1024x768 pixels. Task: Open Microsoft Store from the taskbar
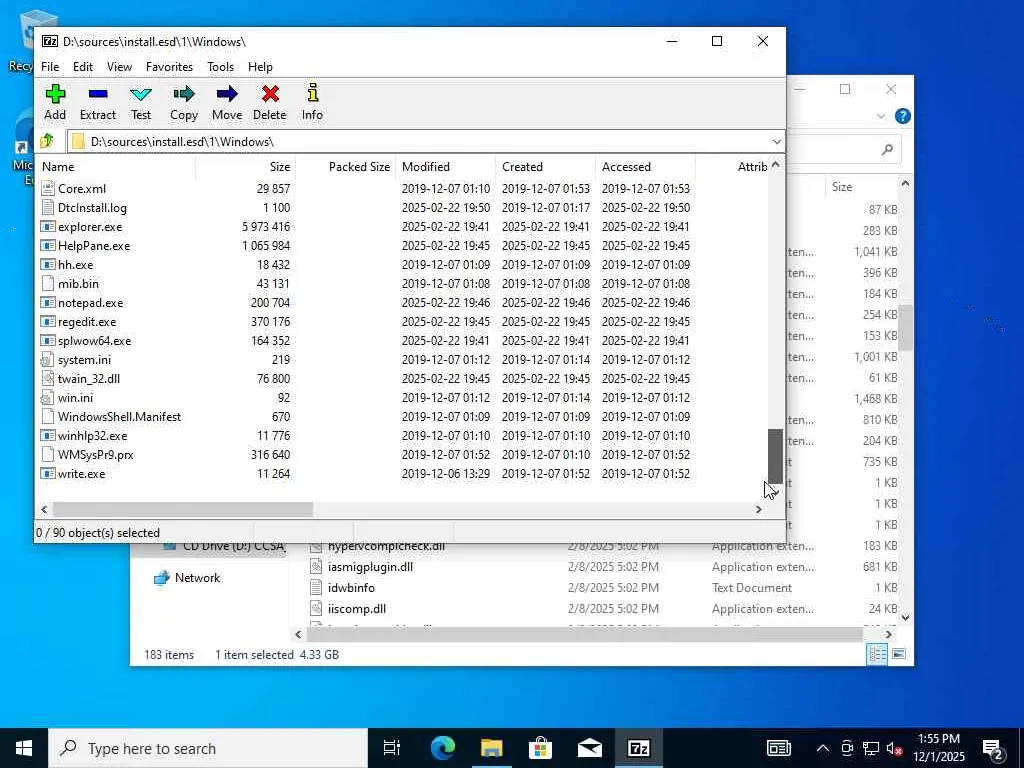(540, 748)
